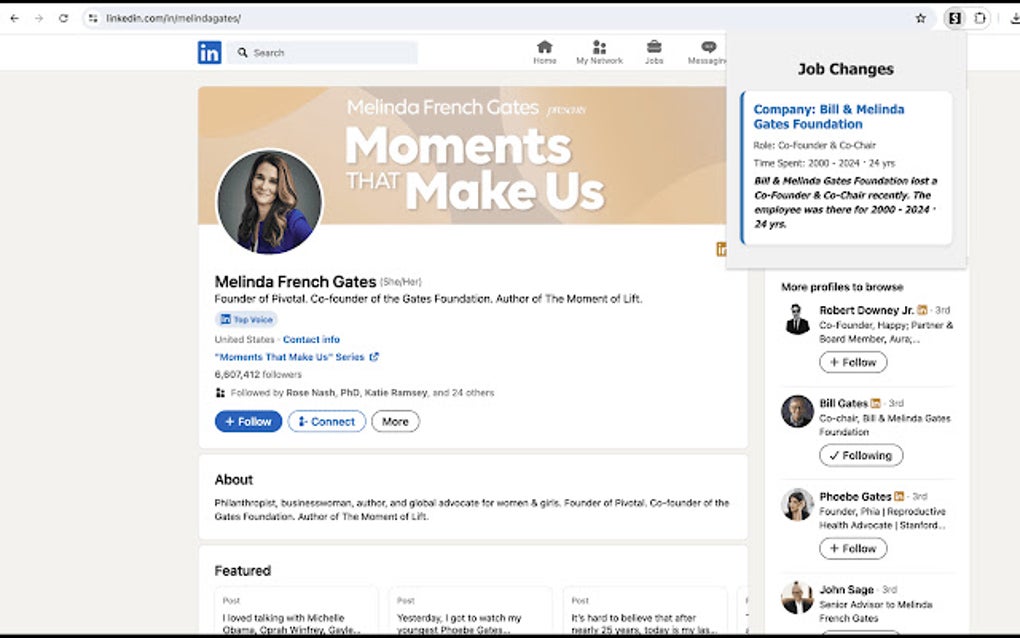Click Connect on Melinda French Gates profile
Viewport: 1020px width, 638px height.
pyautogui.click(x=326, y=421)
